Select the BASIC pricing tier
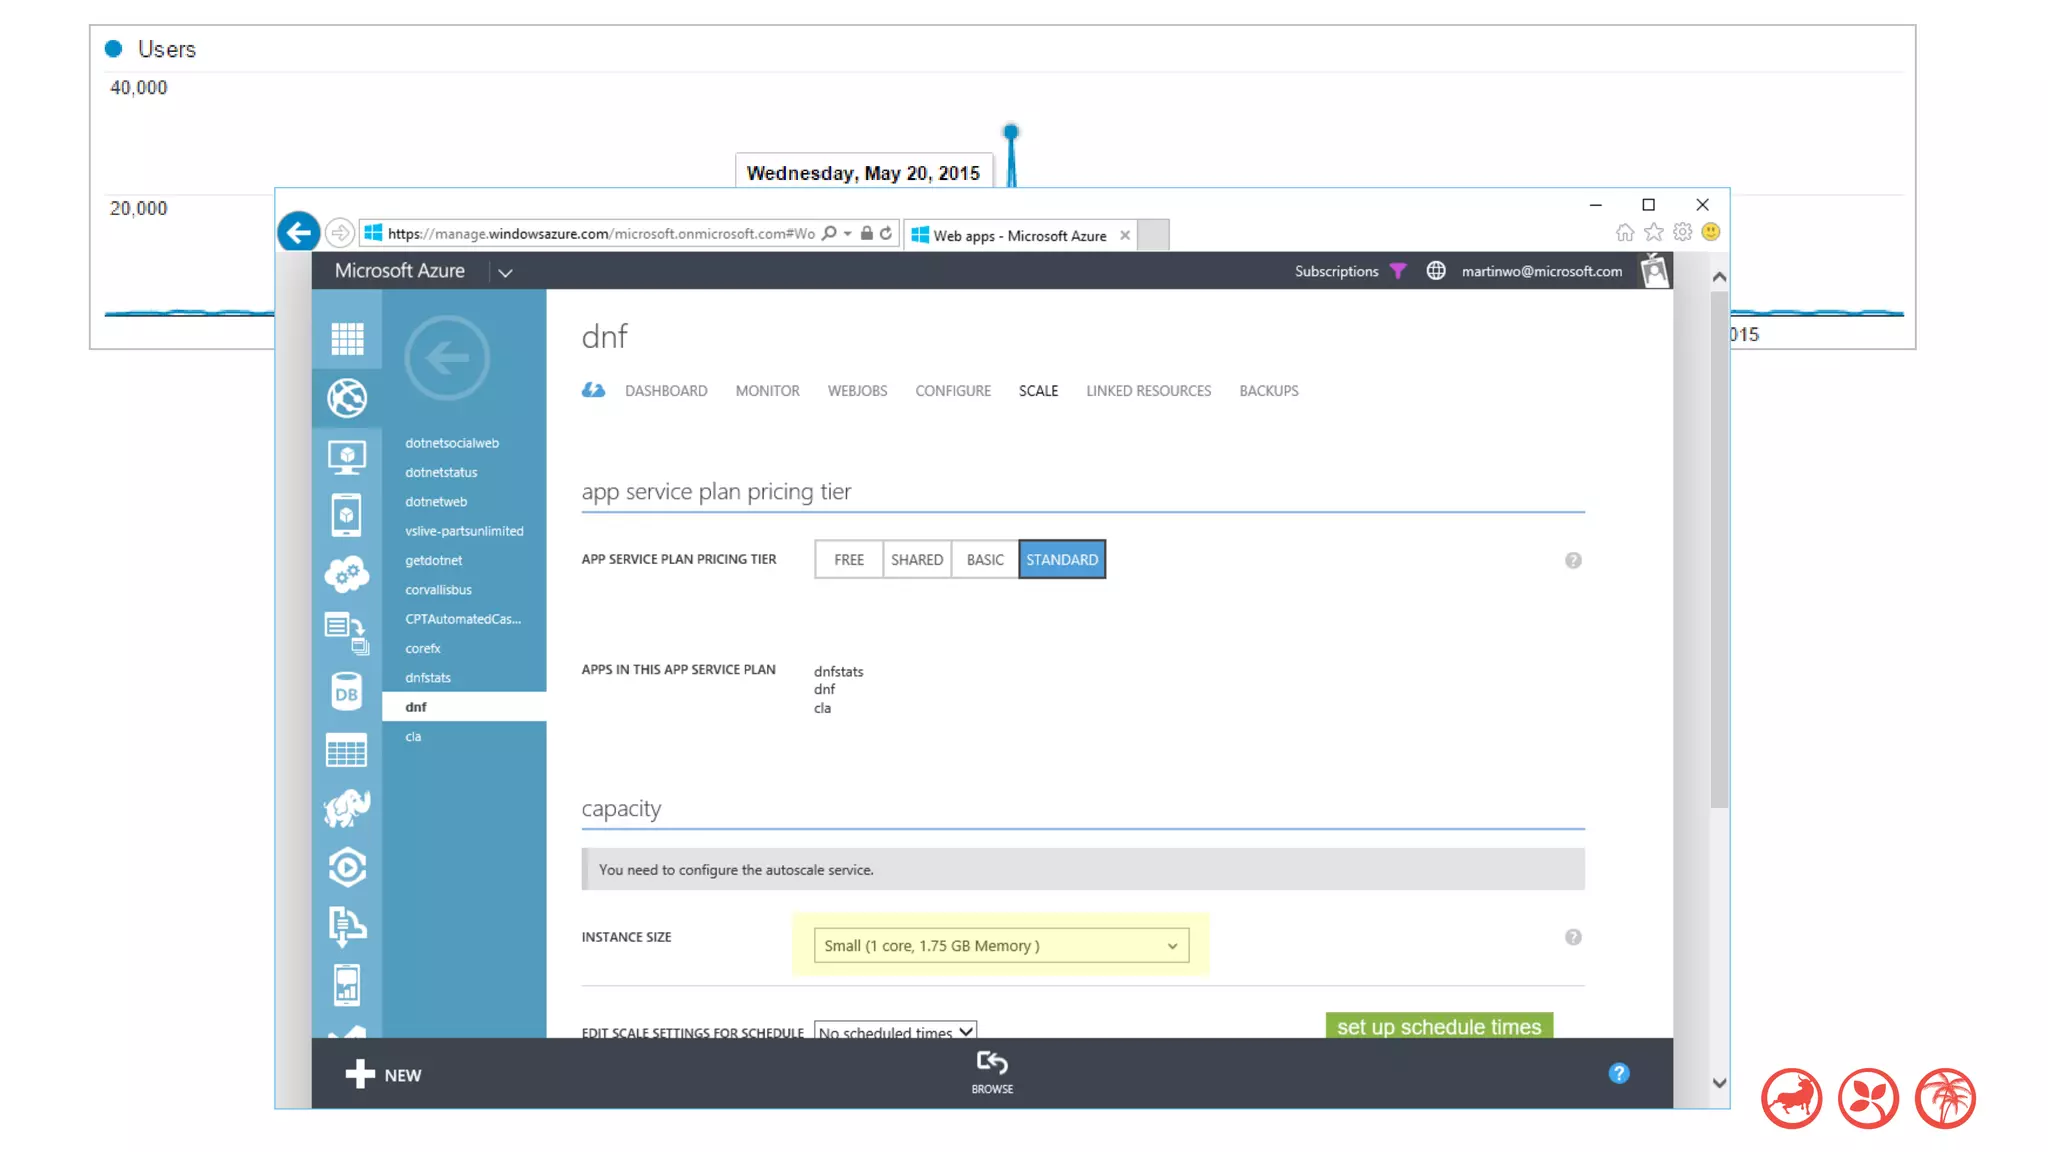2048x1152 pixels. pos(984,560)
